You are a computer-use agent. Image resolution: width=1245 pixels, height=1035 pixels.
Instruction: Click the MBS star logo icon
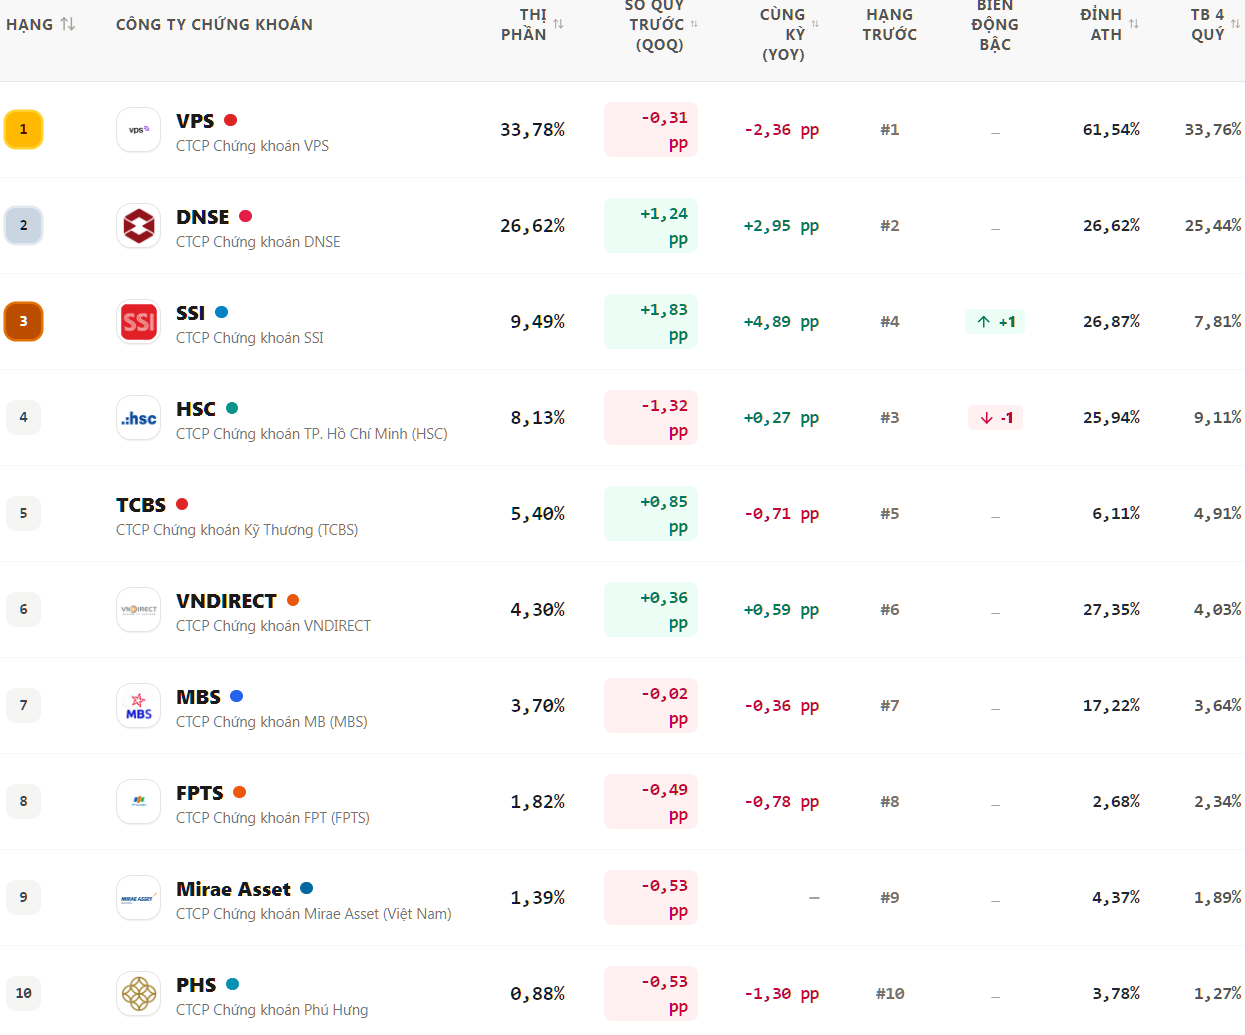(138, 706)
